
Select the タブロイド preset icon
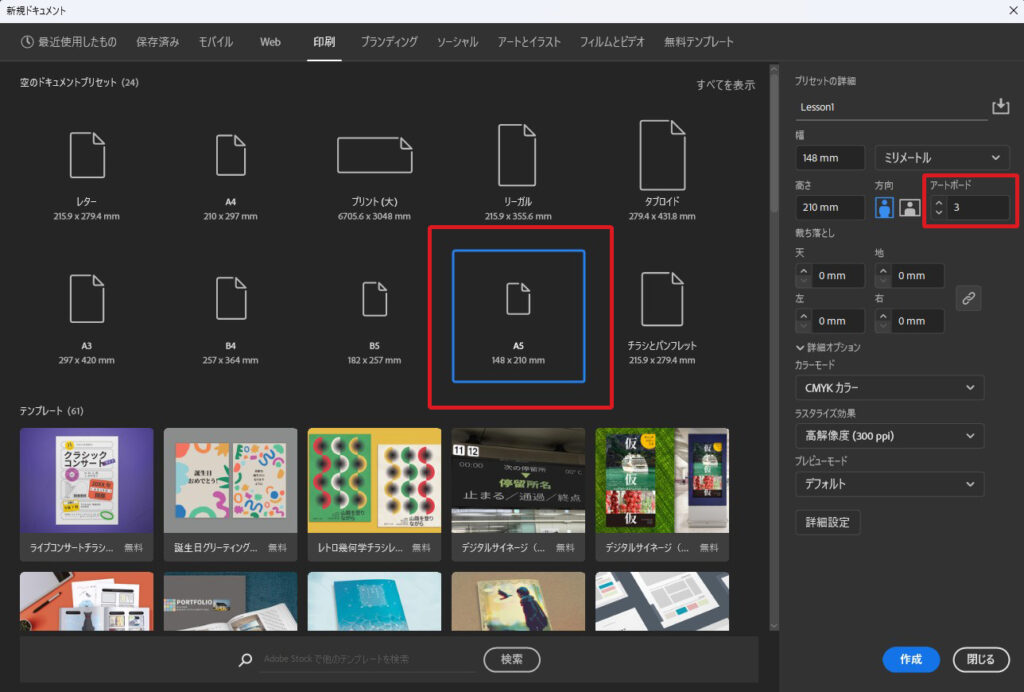(x=662, y=155)
